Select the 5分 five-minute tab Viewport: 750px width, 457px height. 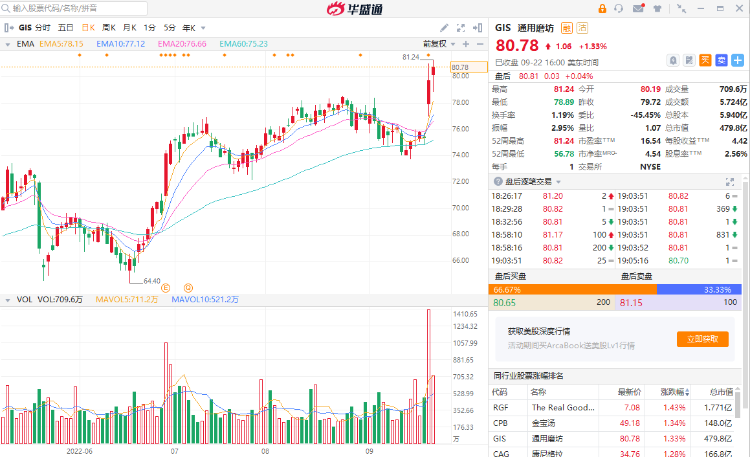[170, 28]
